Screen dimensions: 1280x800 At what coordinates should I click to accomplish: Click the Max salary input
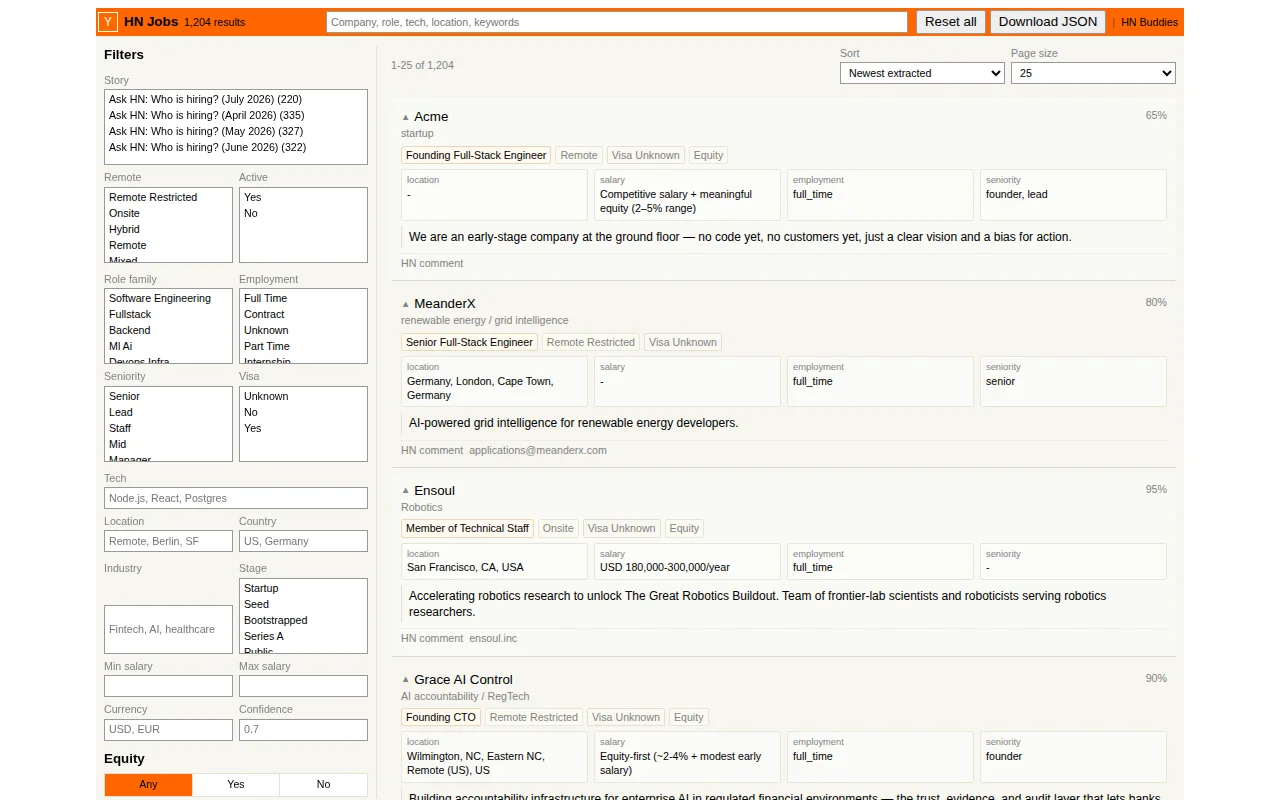[x=303, y=686]
